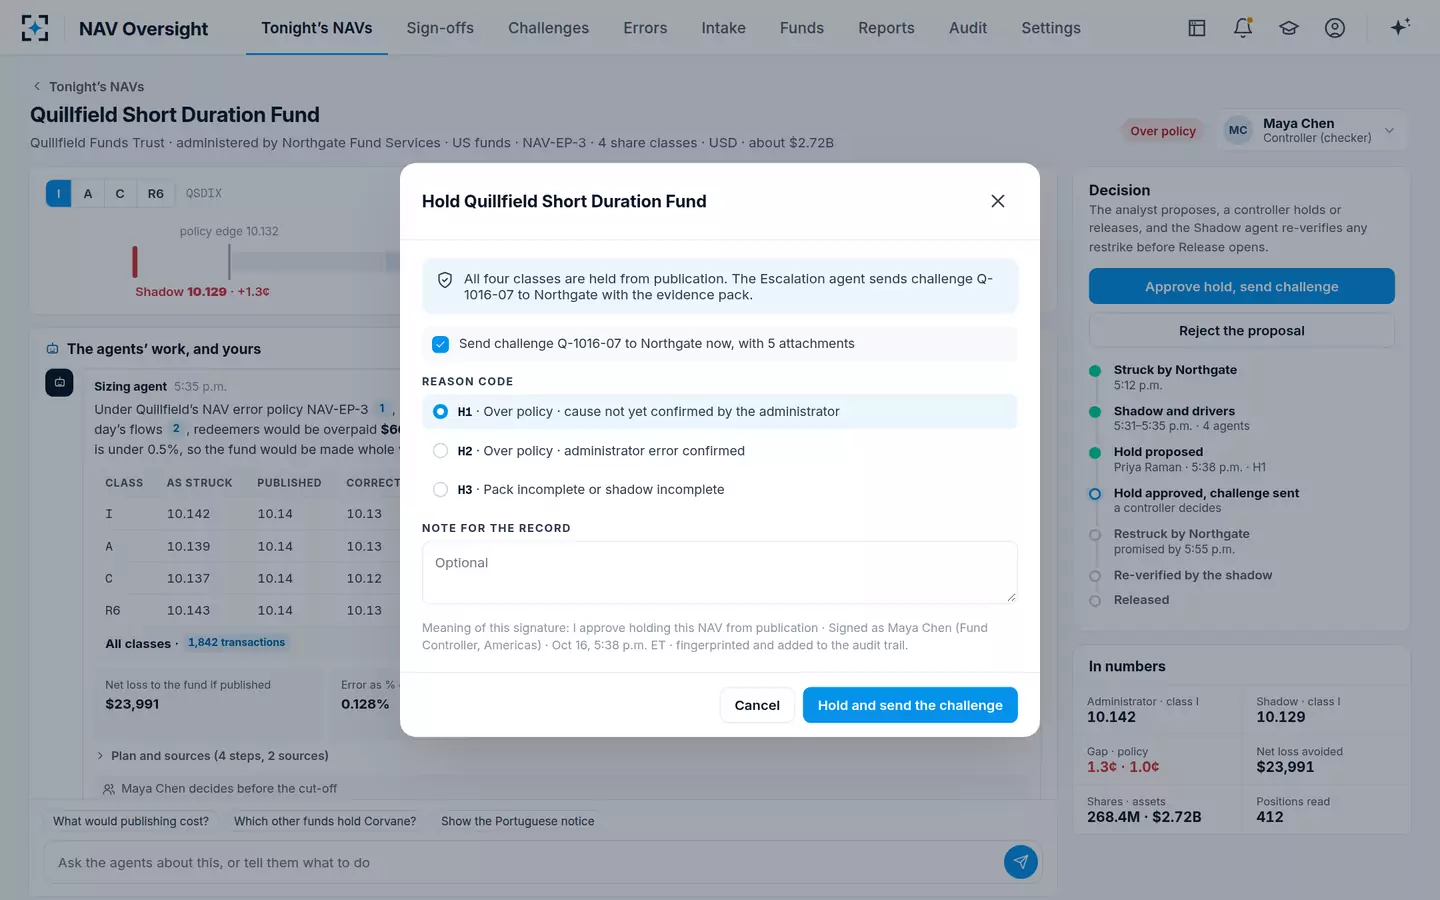The height and width of the screenshot is (900, 1440).
Task: Open the AI sparkle assistant icon
Action: tap(1400, 27)
